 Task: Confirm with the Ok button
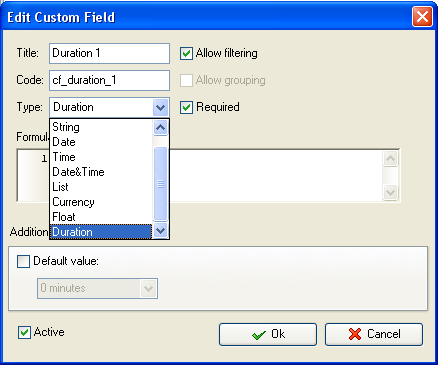(x=268, y=334)
